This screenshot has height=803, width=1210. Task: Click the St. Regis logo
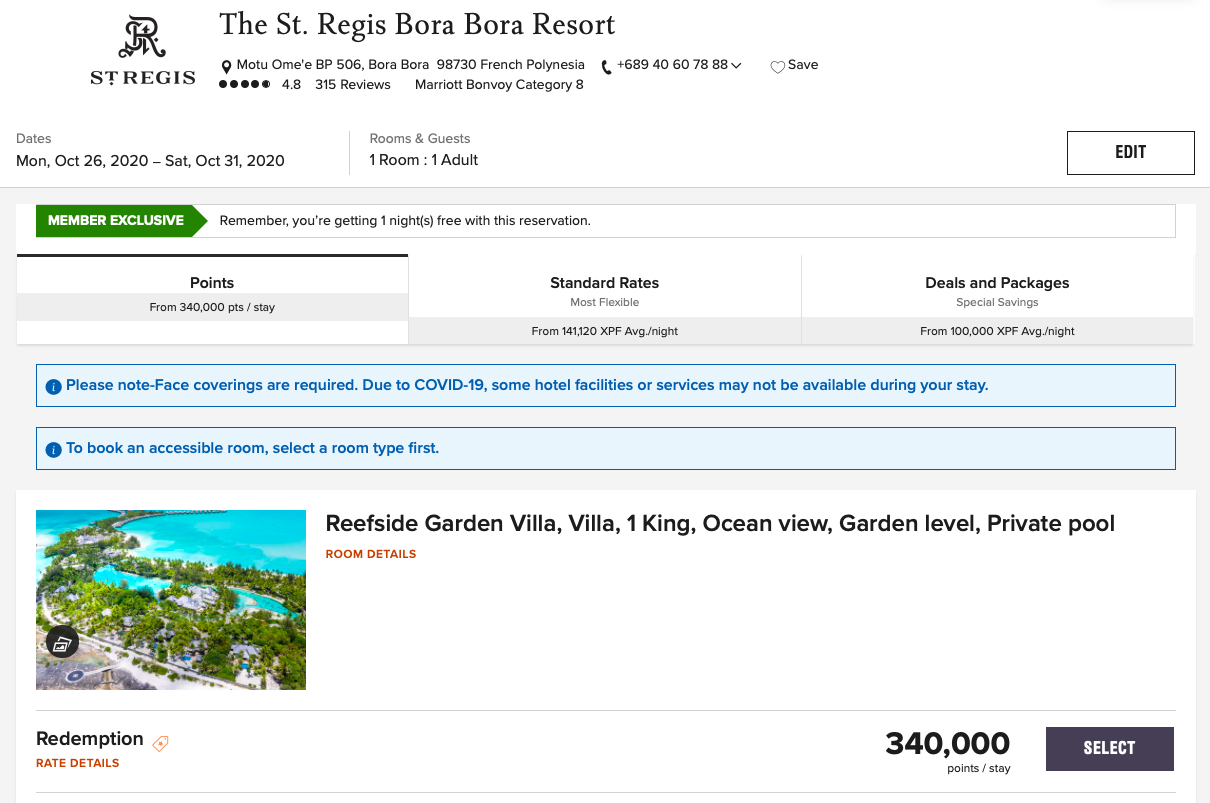143,52
